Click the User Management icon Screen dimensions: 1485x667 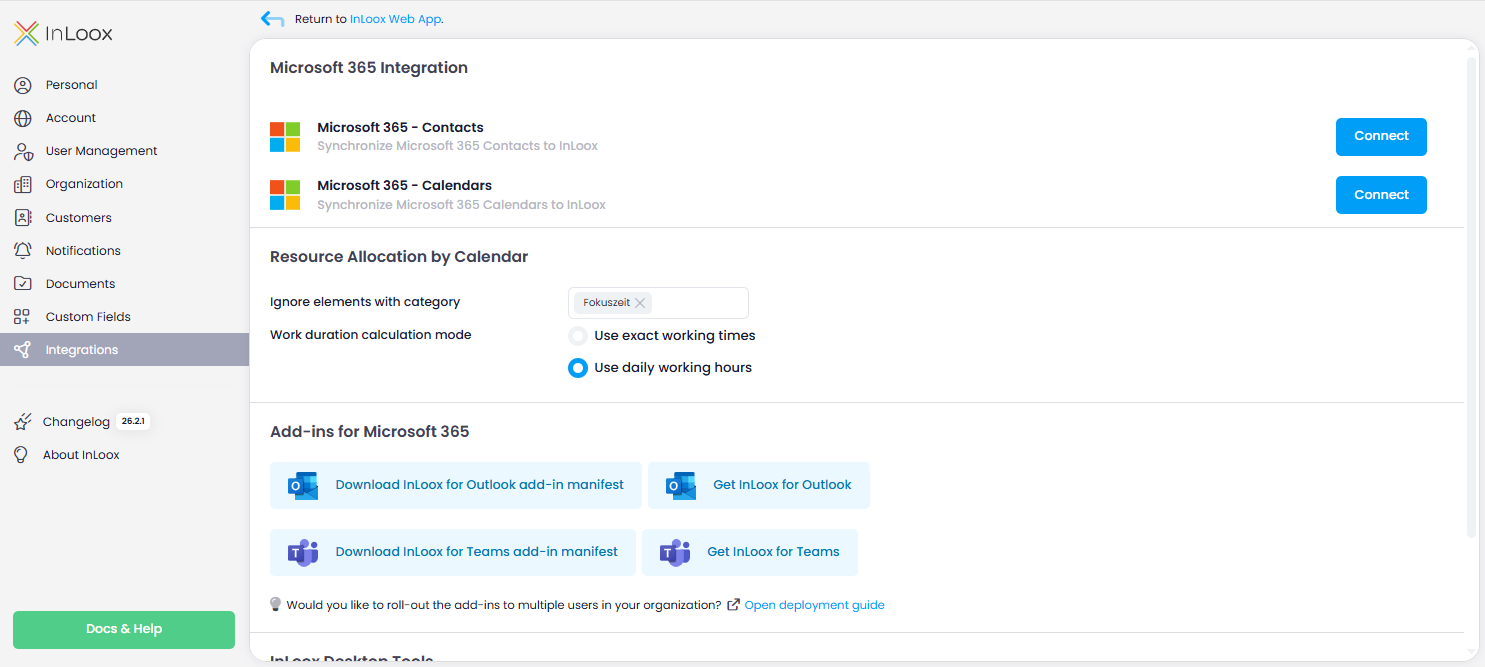click(x=23, y=151)
